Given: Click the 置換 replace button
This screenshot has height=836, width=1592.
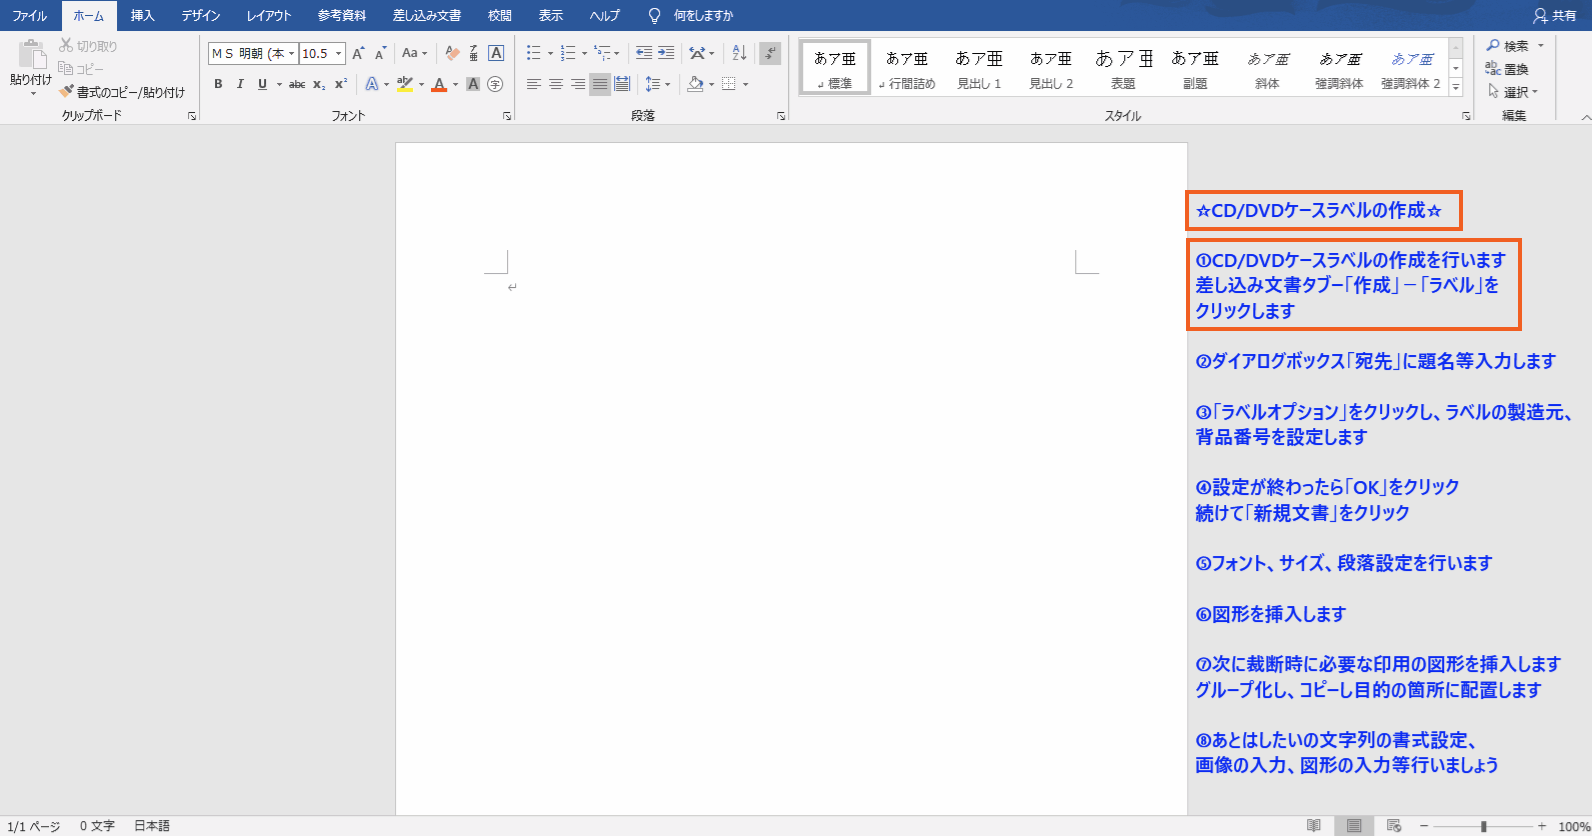Looking at the screenshot, I should tap(1508, 69).
